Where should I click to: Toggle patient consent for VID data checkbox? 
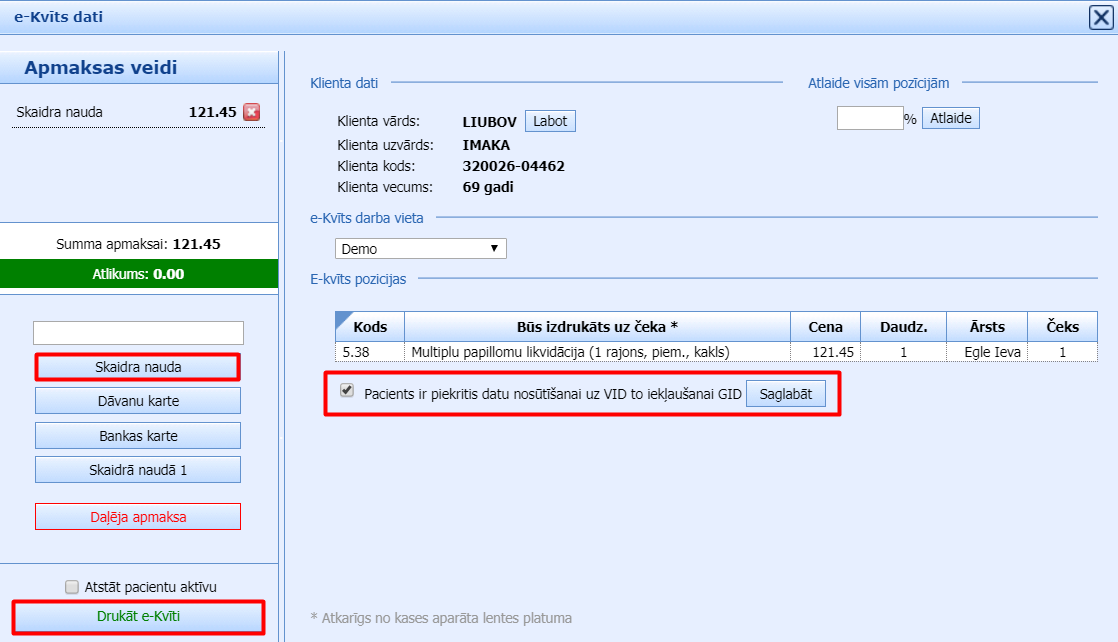(x=347, y=391)
